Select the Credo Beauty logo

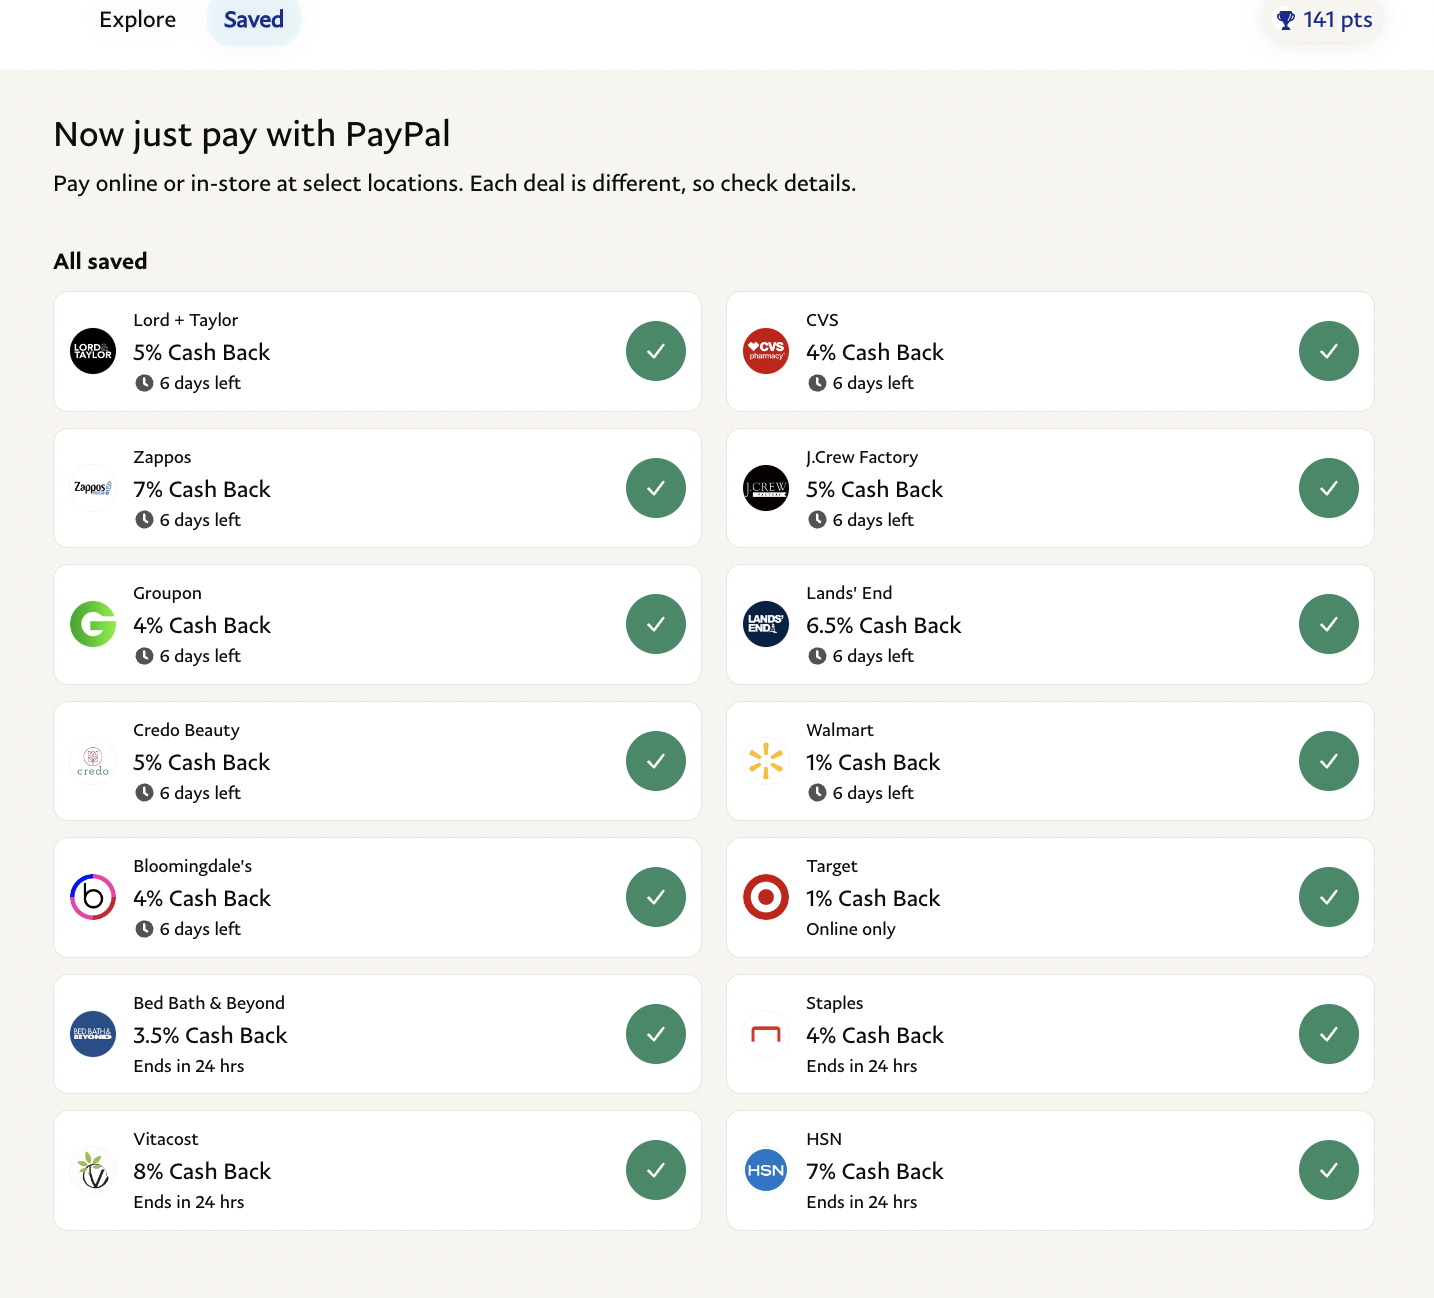93,761
